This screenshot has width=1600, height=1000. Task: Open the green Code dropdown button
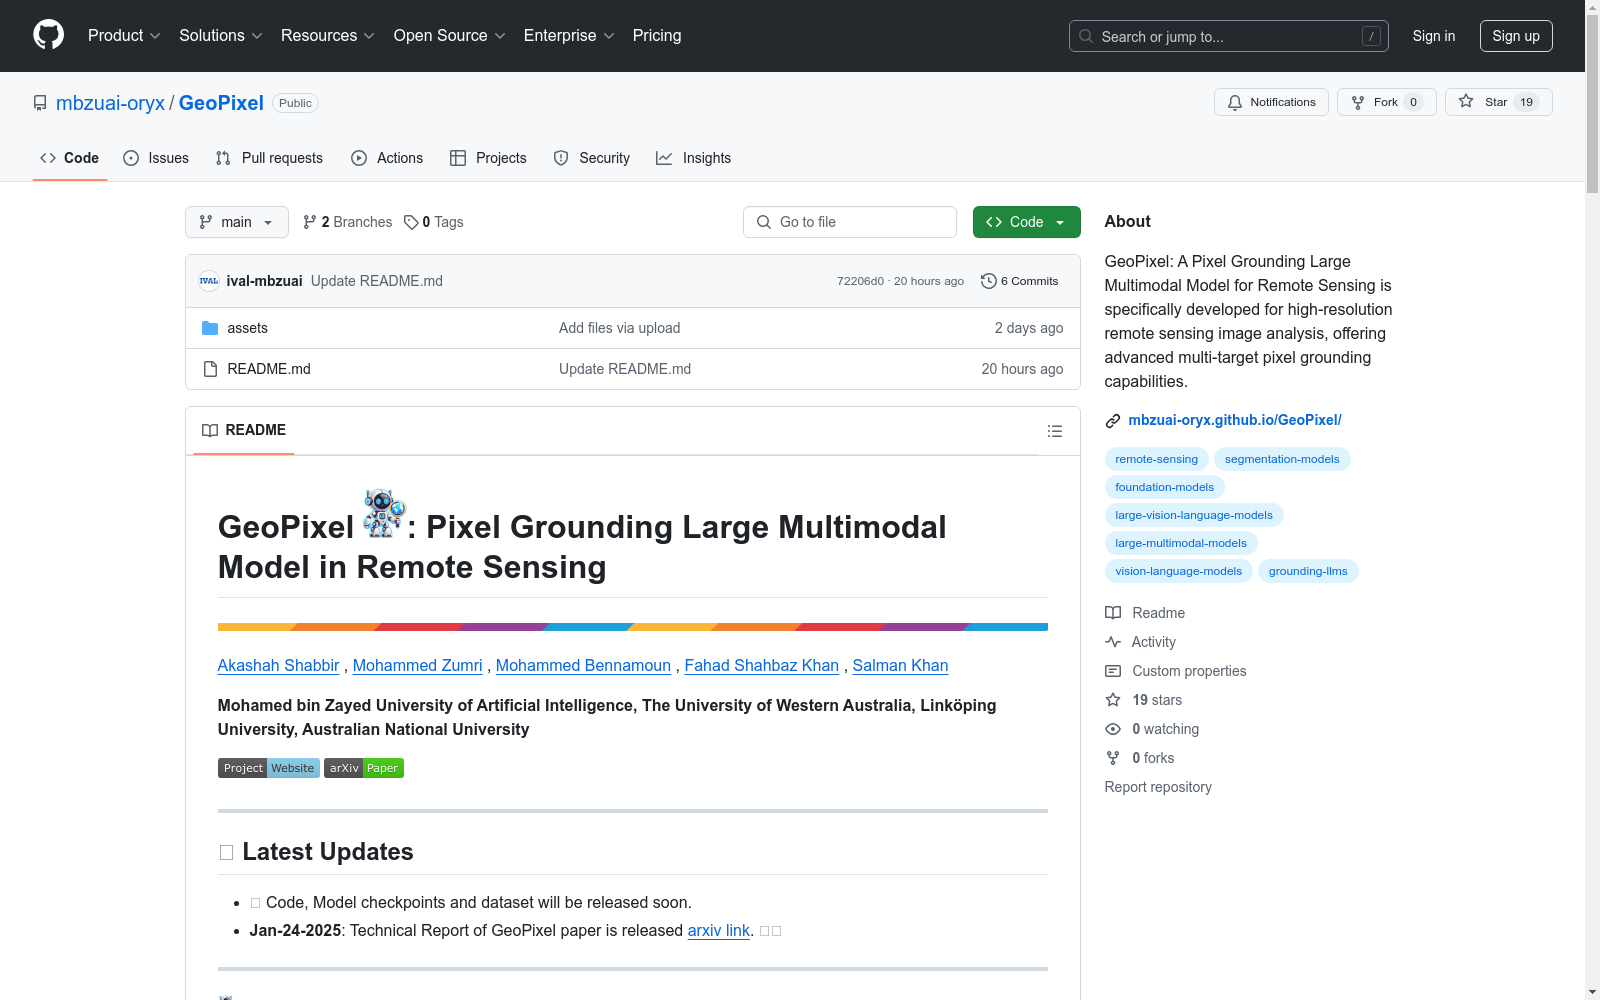(1026, 222)
